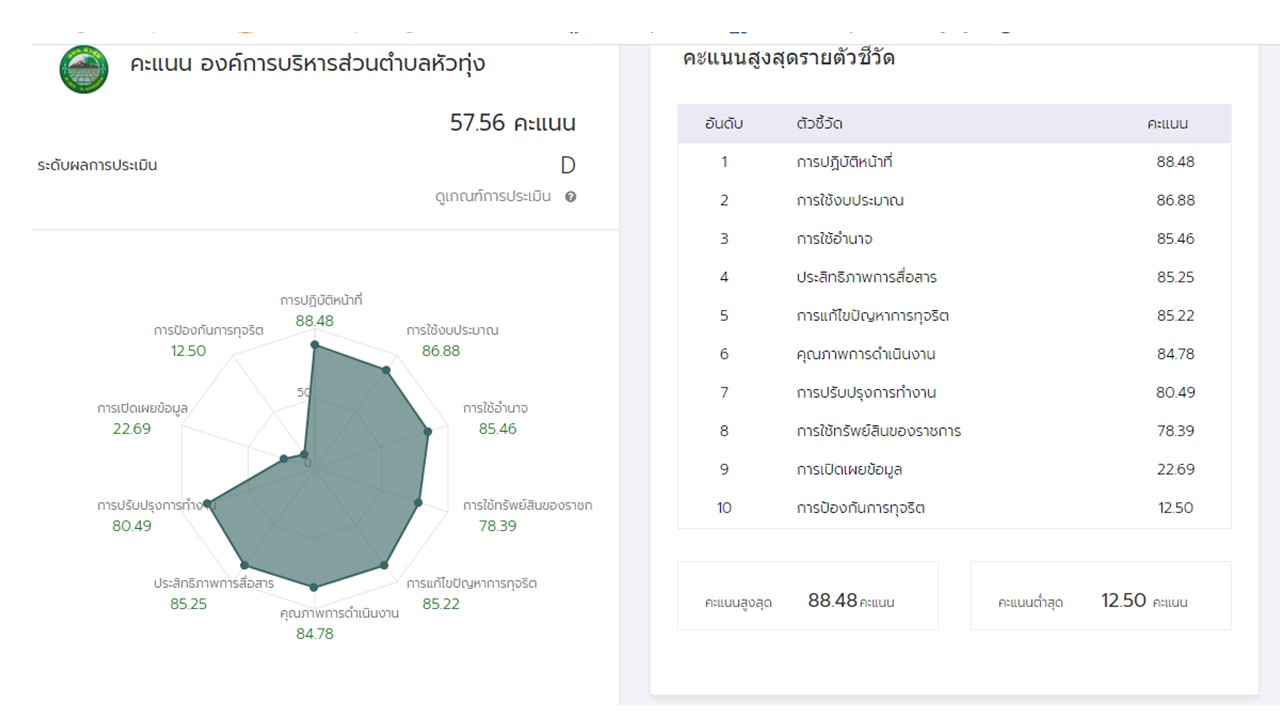Select table row การใช้อำนาจ

coord(954,239)
